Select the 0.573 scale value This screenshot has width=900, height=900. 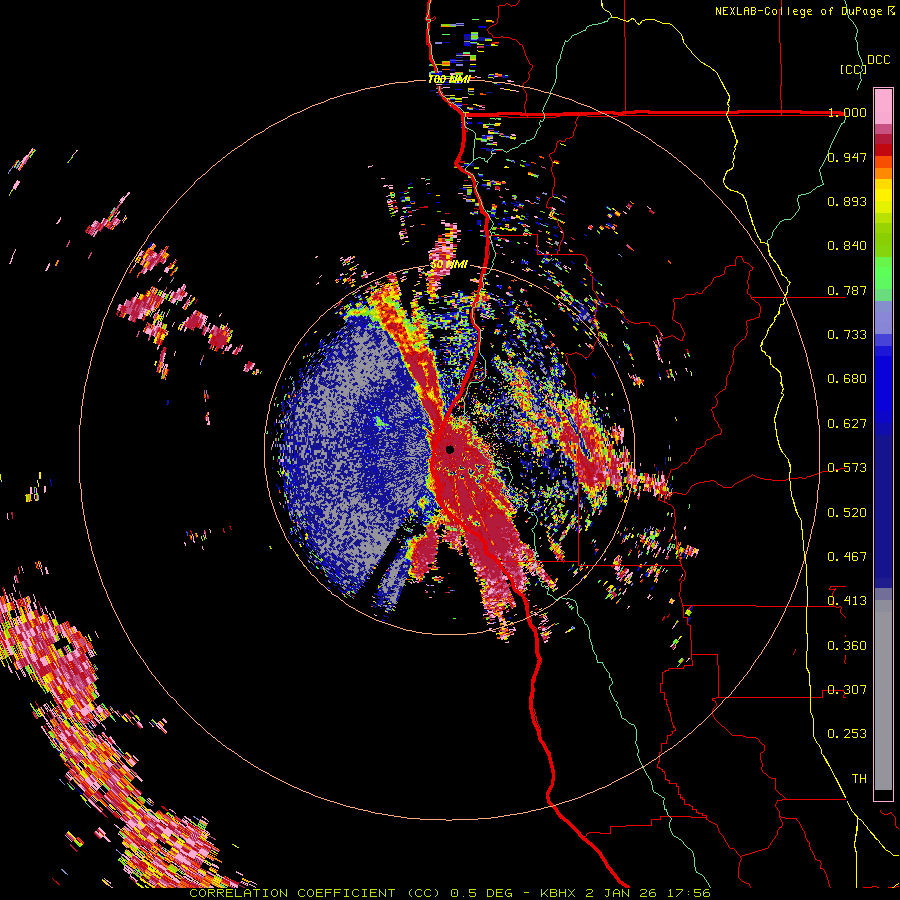tap(847, 468)
